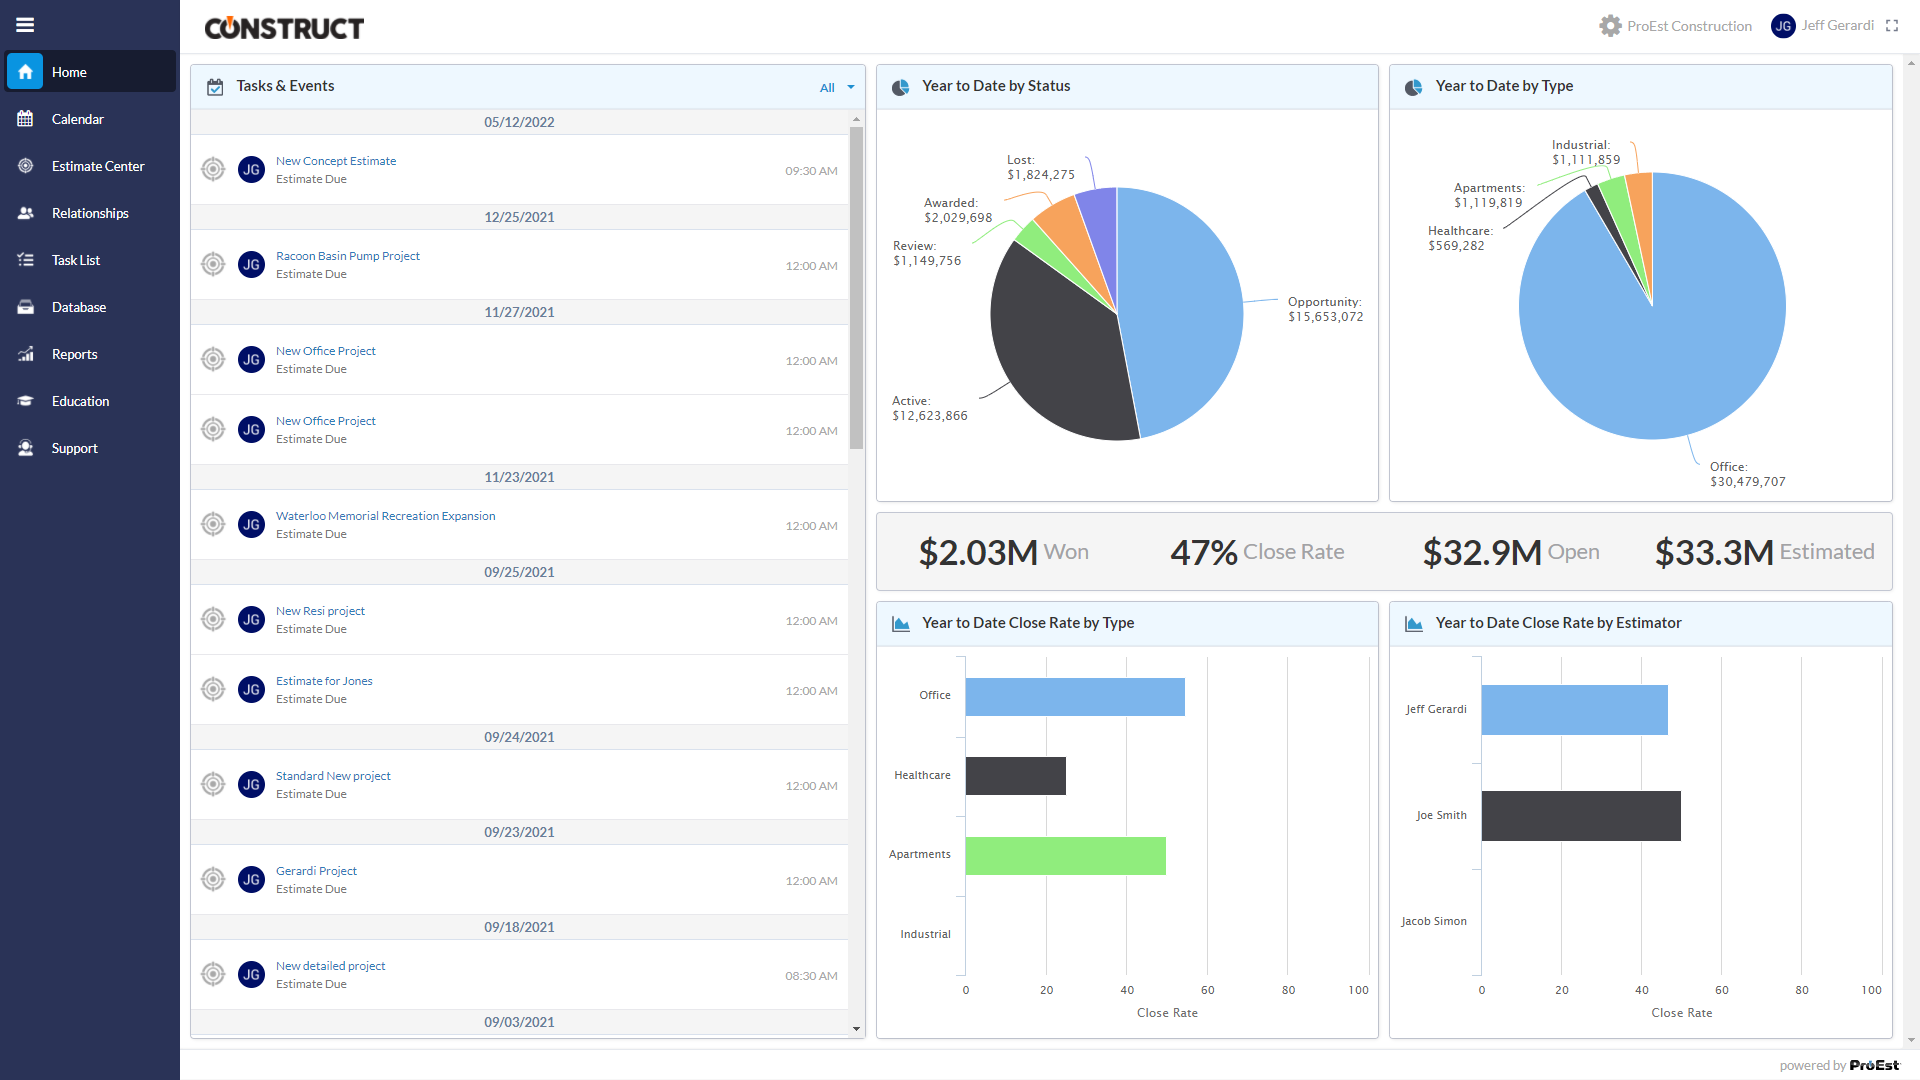Click the Tasks & Events scrollbar down arrow
This screenshot has width=1920, height=1080.
click(856, 1028)
